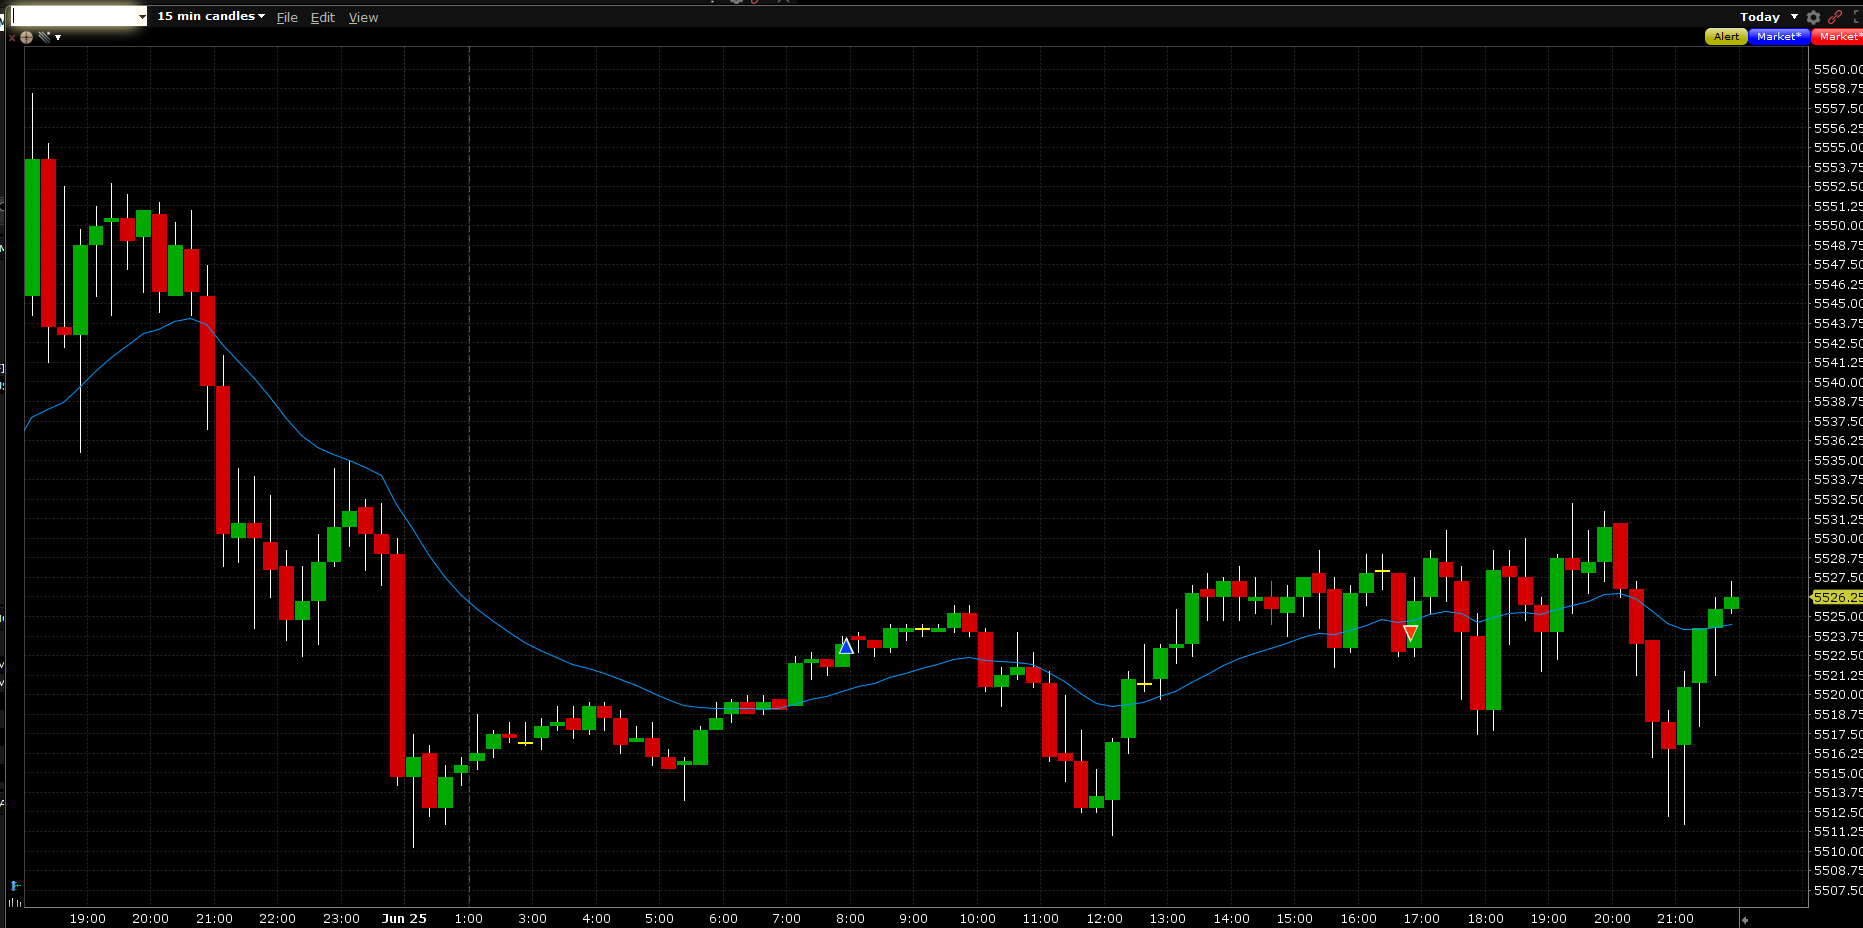Click the blue buy marker triangle on chart

(x=846, y=646)
